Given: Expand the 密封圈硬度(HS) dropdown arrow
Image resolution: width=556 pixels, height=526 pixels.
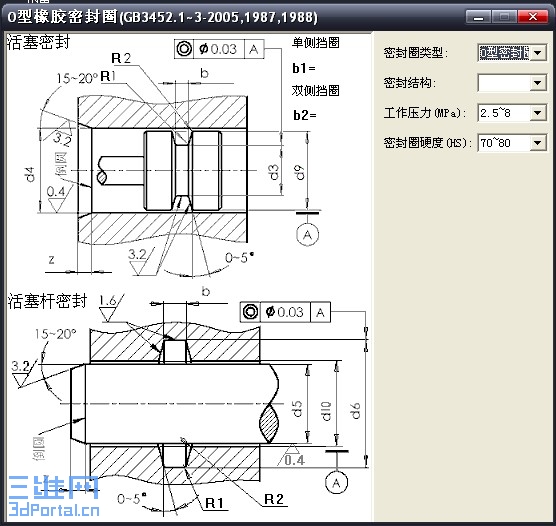Looking at the screenshot, I should tap(538, 143).
